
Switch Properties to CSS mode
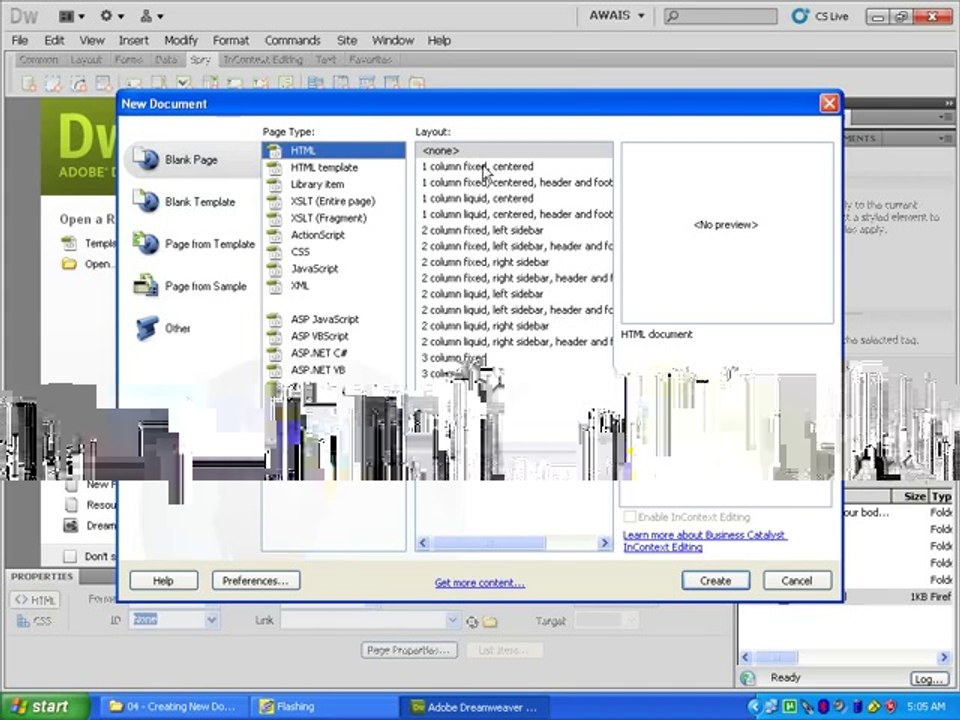(34, 621)
